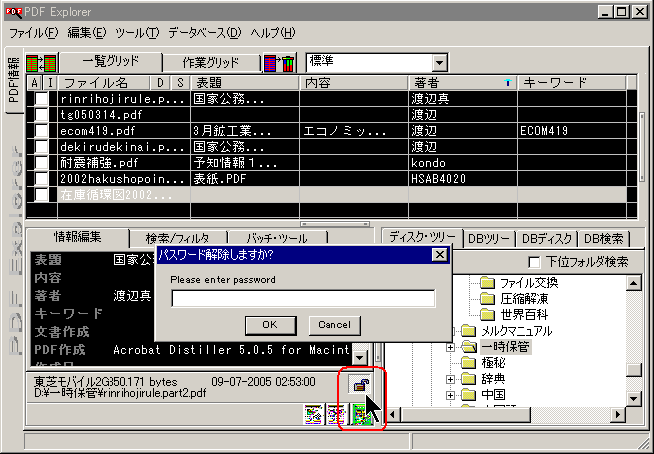This screenshot has width=654, height=454.
Task: Close the password dialog with the X
Action: (x=438, y=254)
